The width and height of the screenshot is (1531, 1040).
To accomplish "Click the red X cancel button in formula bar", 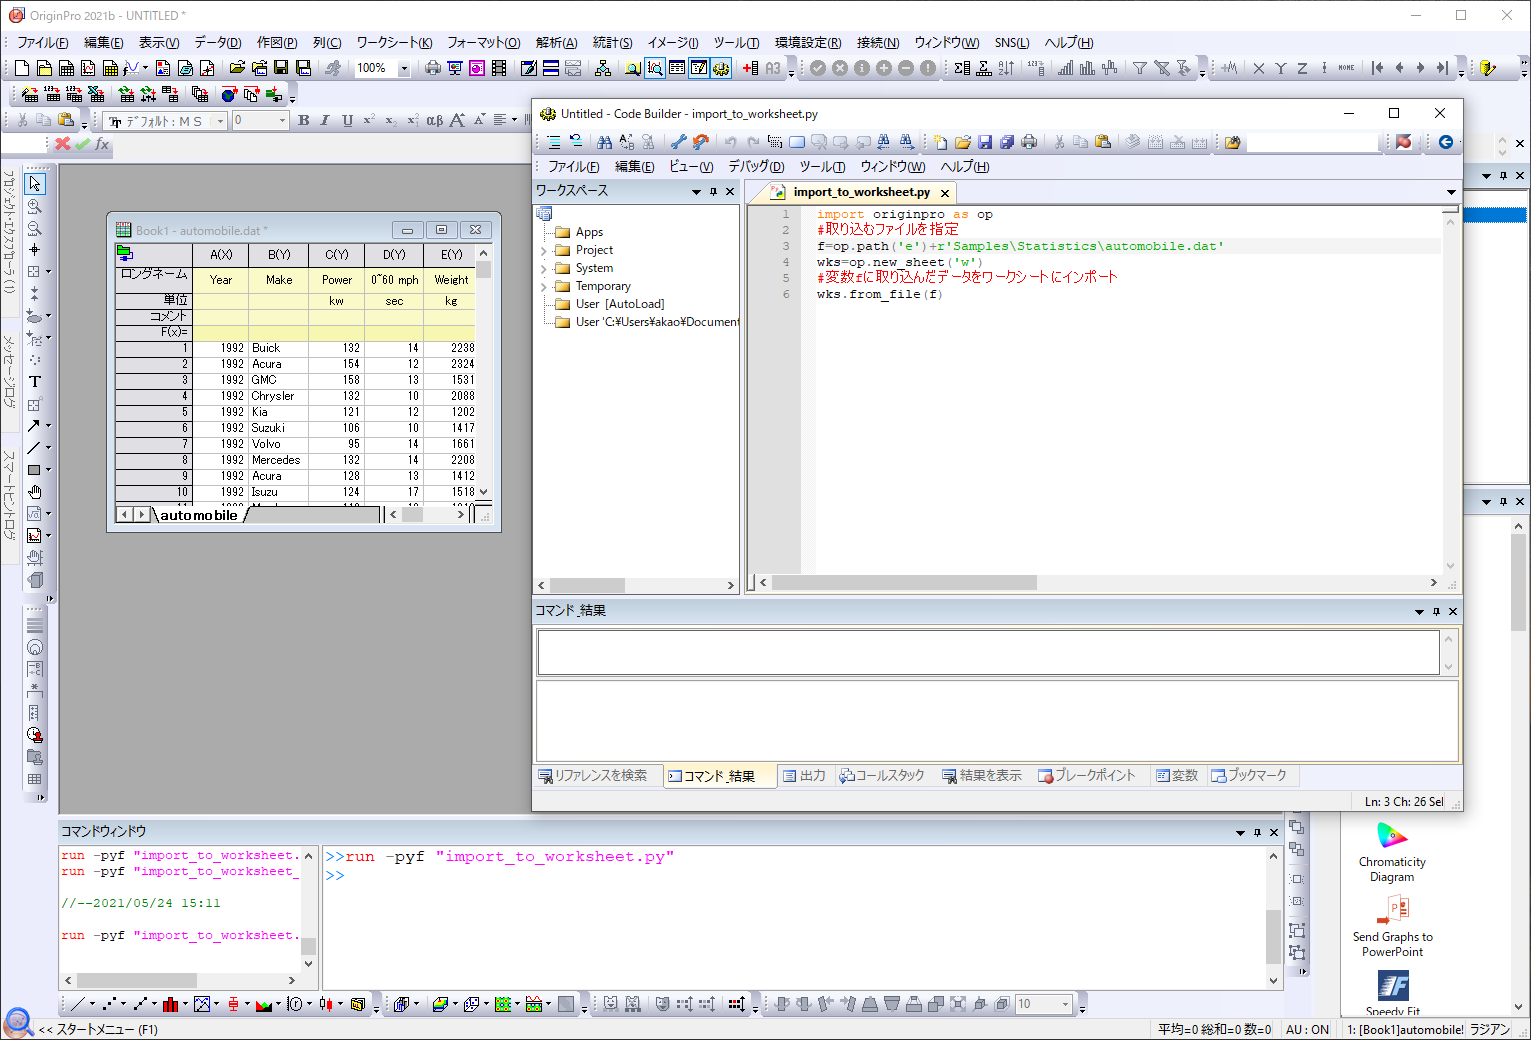I will (62, 144).
